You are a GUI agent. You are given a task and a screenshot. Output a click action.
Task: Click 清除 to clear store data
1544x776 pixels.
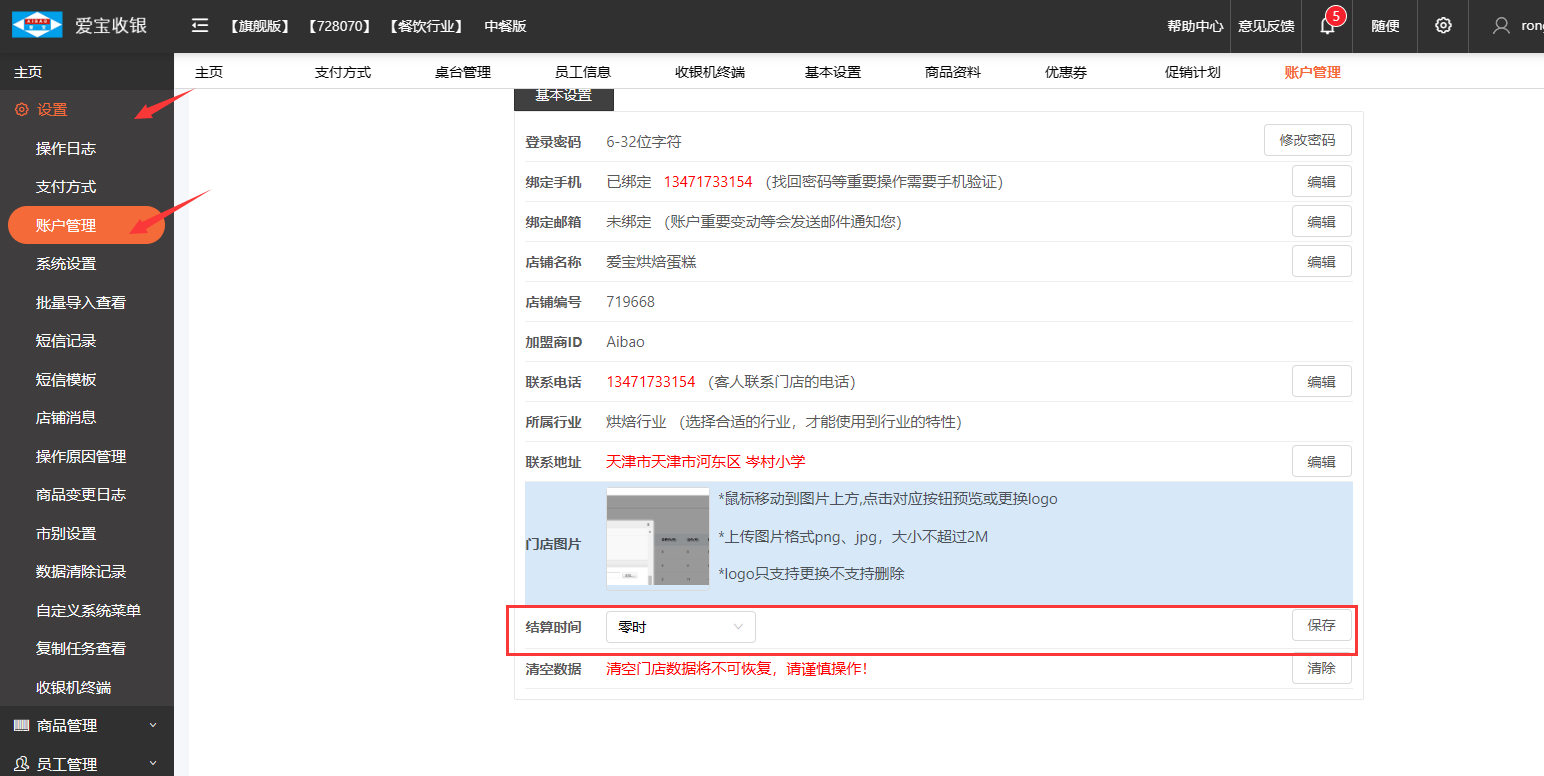(1321, 668)
